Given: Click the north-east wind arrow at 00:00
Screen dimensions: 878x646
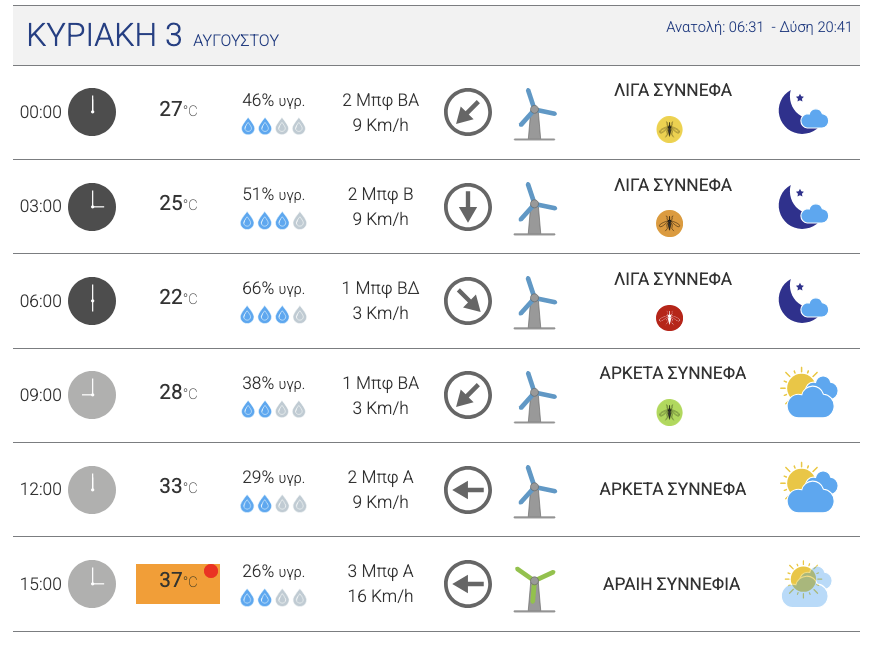Looking at the screenshot, I should tap(468, 112).
